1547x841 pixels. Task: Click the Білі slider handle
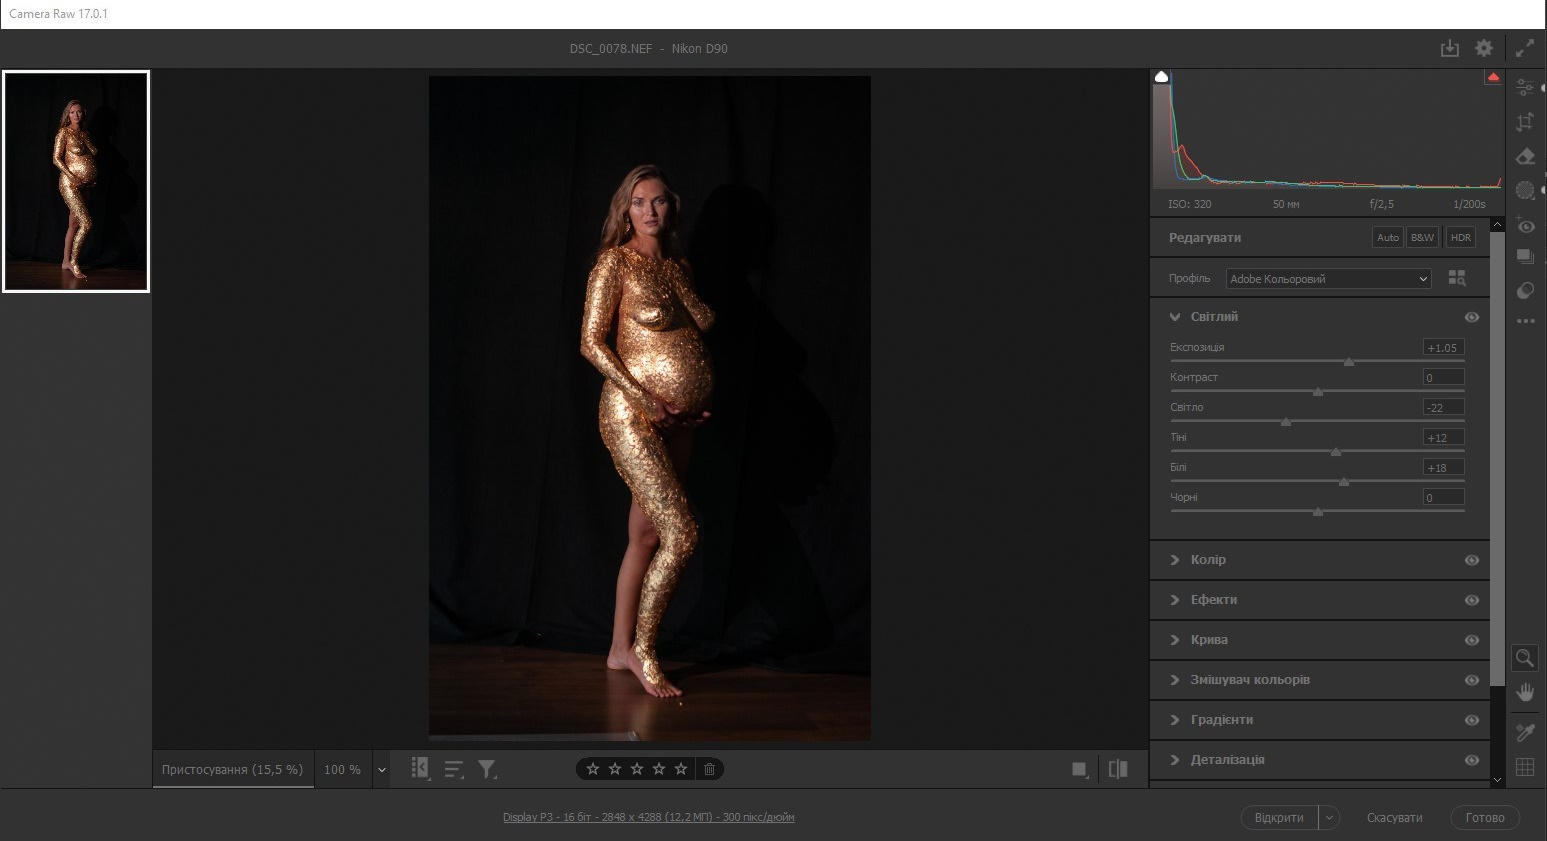[1344, 482]
